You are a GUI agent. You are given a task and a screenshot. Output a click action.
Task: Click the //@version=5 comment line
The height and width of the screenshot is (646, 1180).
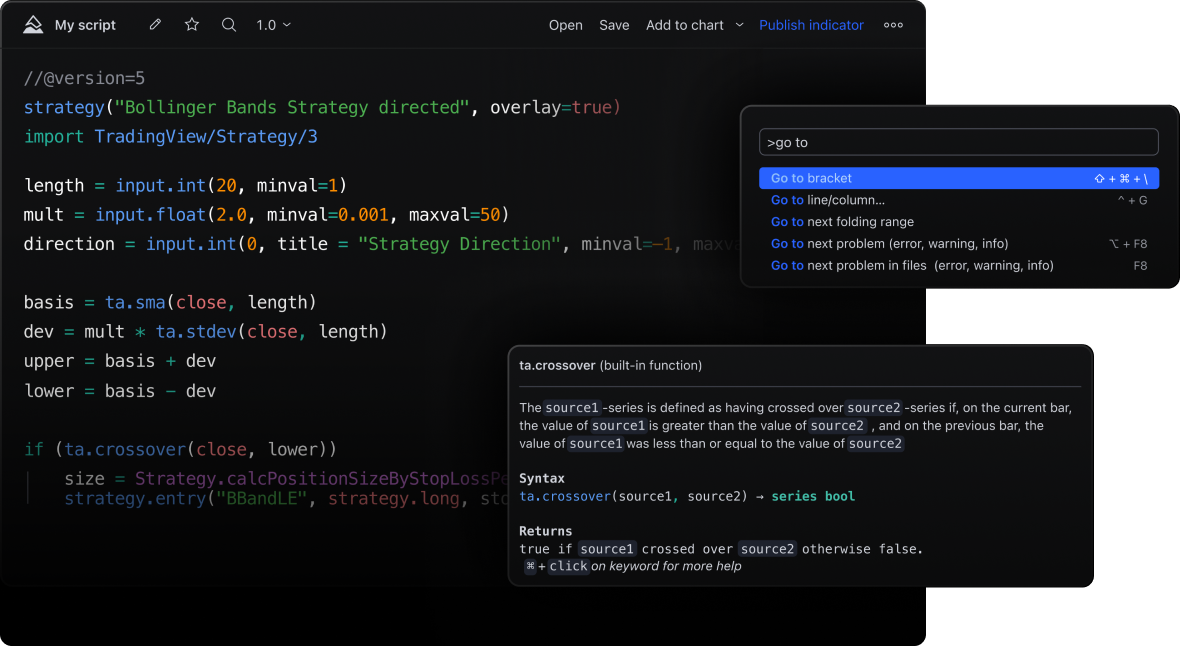[x=84, y=78]
